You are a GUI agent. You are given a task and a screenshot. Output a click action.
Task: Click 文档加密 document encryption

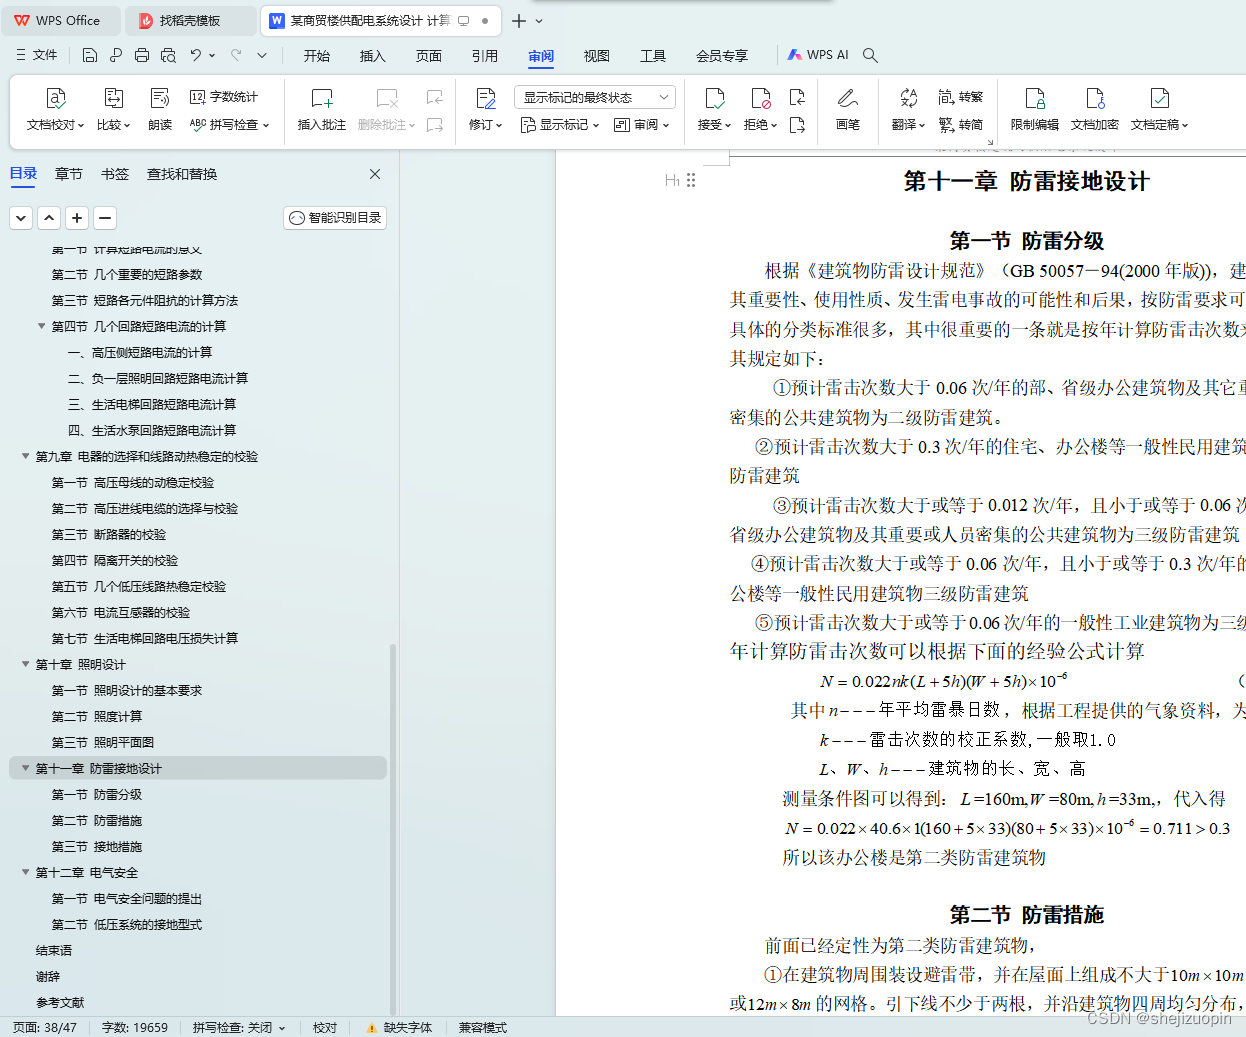pyautogui.click(x=1095, y=110)
